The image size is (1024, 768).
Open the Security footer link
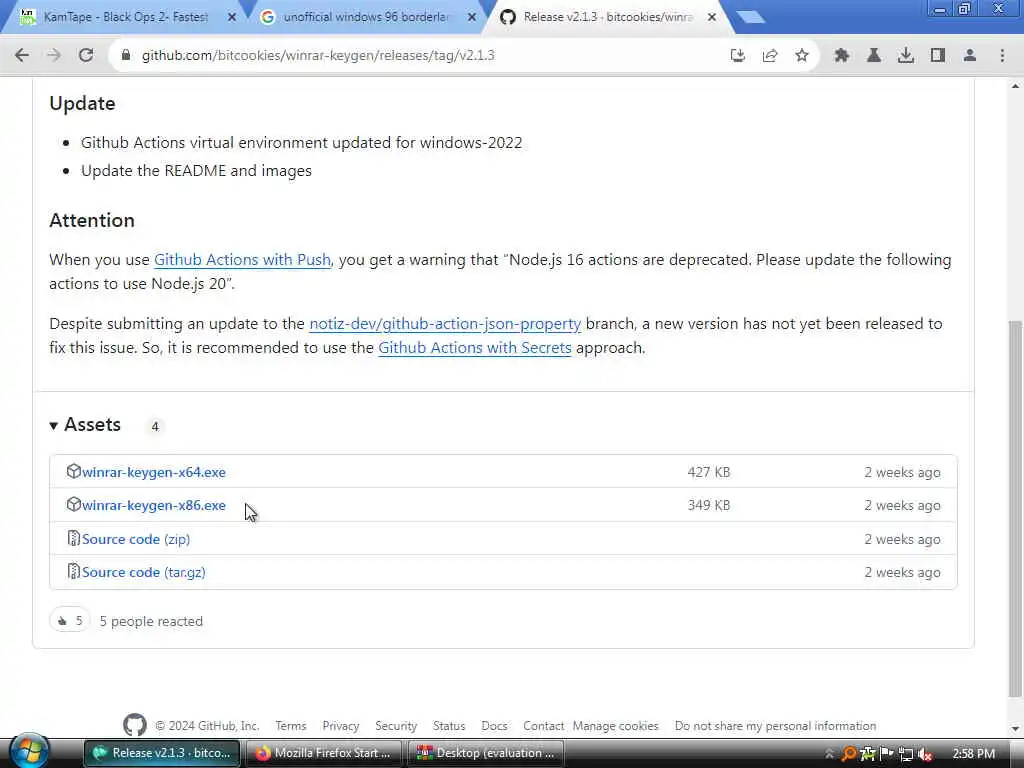click(x=396, y=726)
